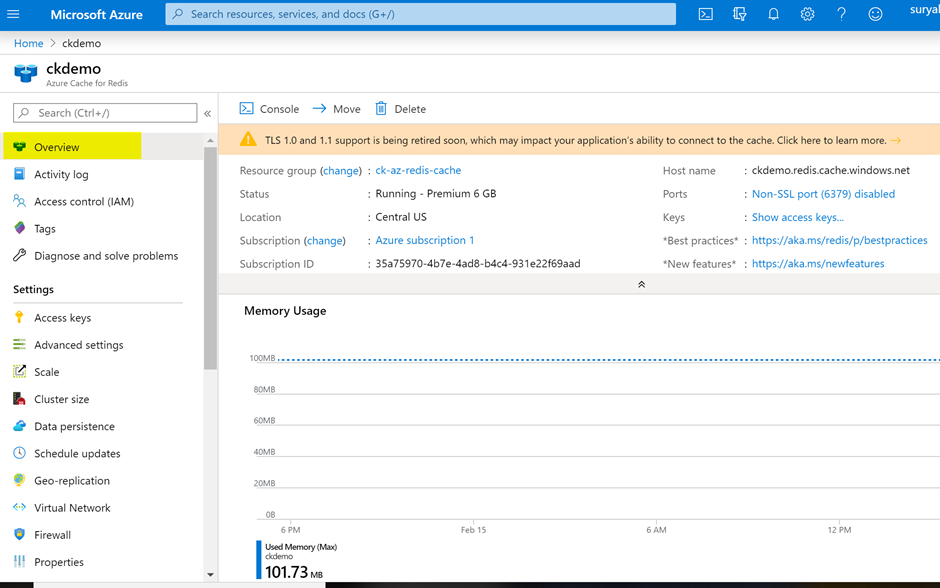Click Show access keys link

point(797,217)
